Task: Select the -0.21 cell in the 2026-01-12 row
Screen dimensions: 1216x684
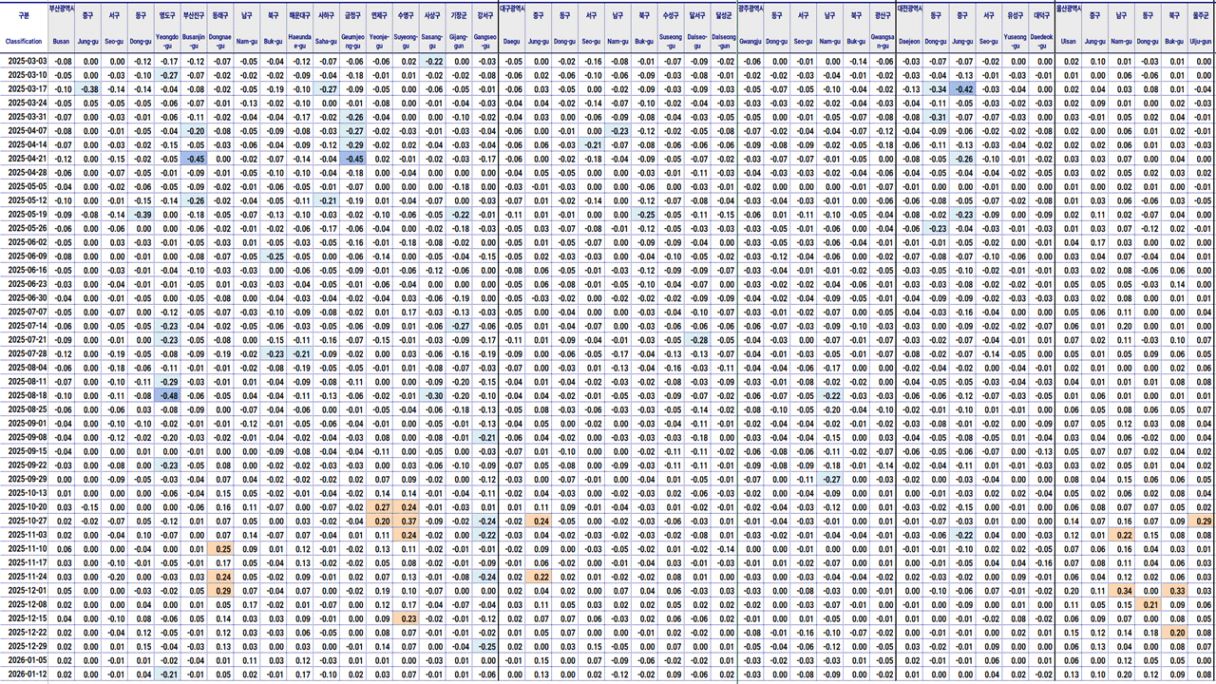Action: tap(169, 674)
